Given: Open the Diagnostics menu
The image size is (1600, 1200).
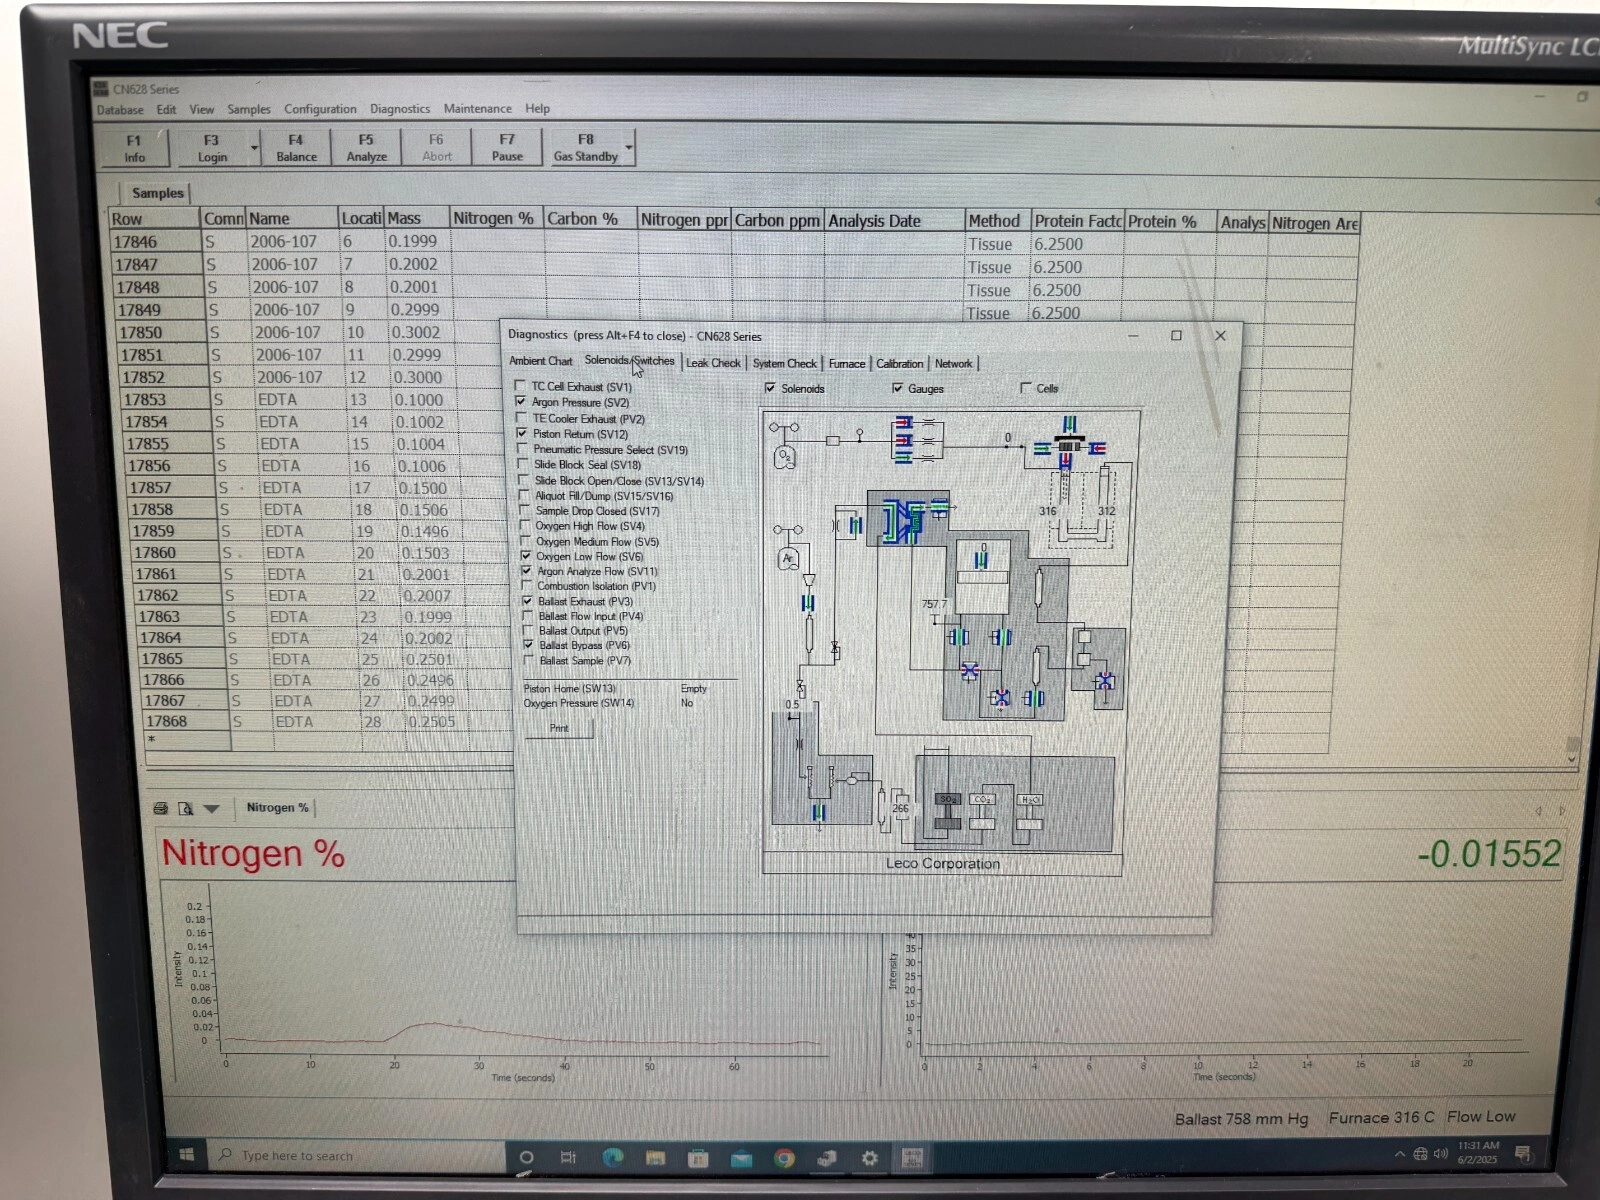Looking at the screenshot, I should (x=400, y=109).
